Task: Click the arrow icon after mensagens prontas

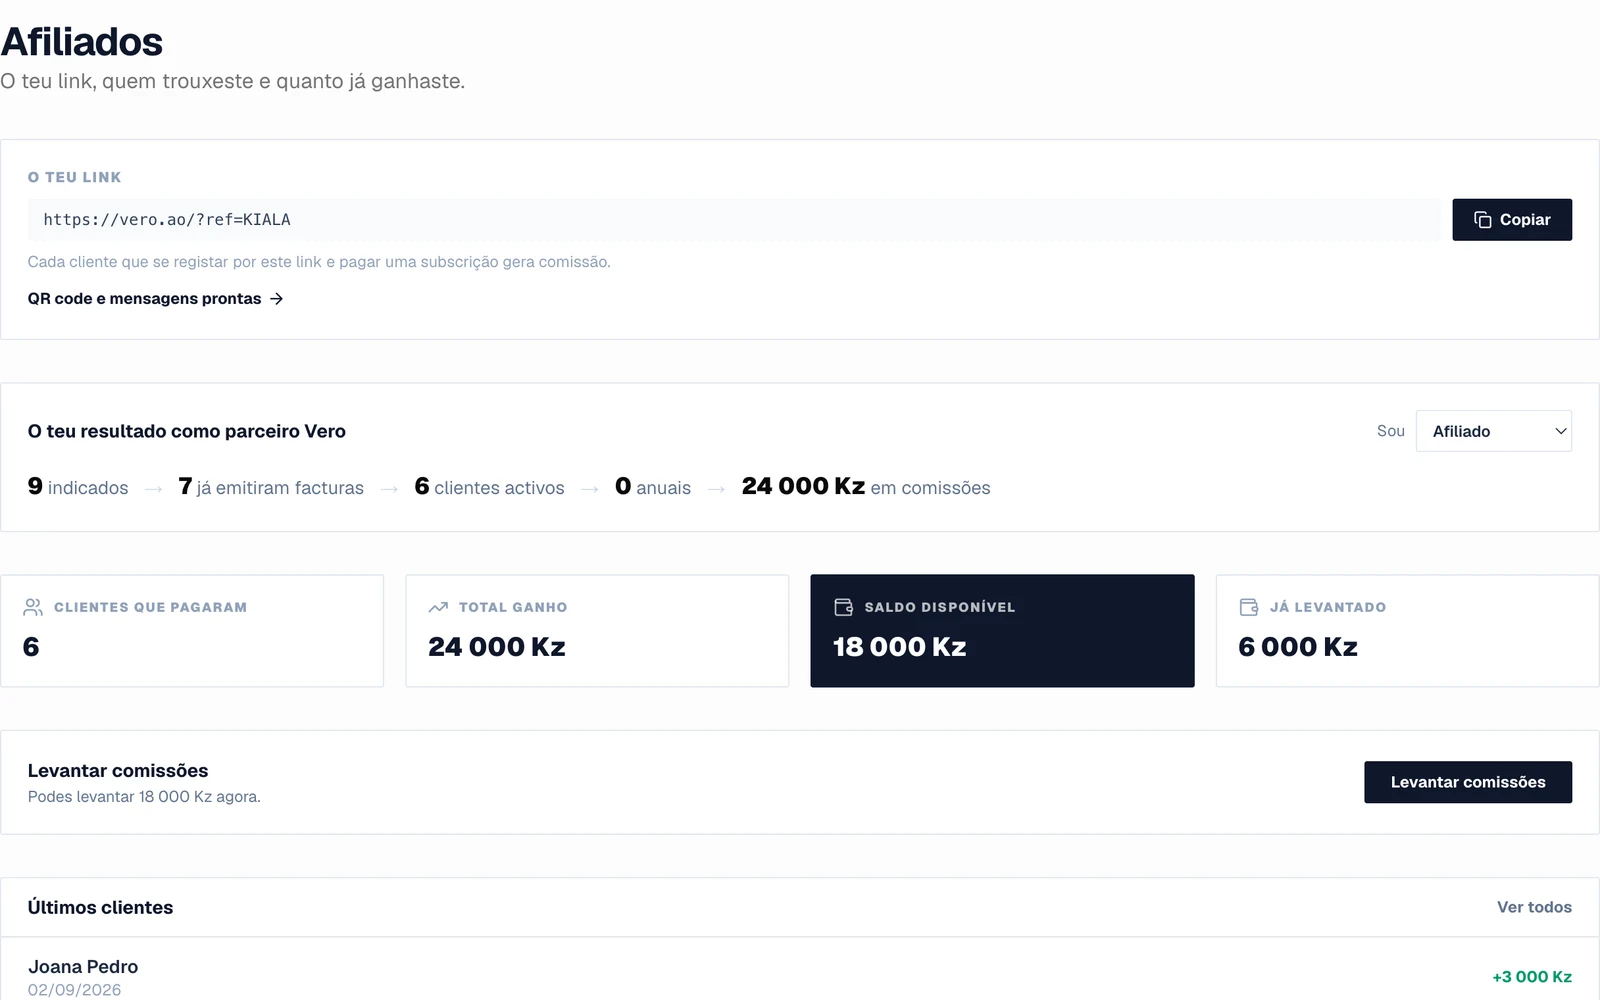Action: point(277,299)
